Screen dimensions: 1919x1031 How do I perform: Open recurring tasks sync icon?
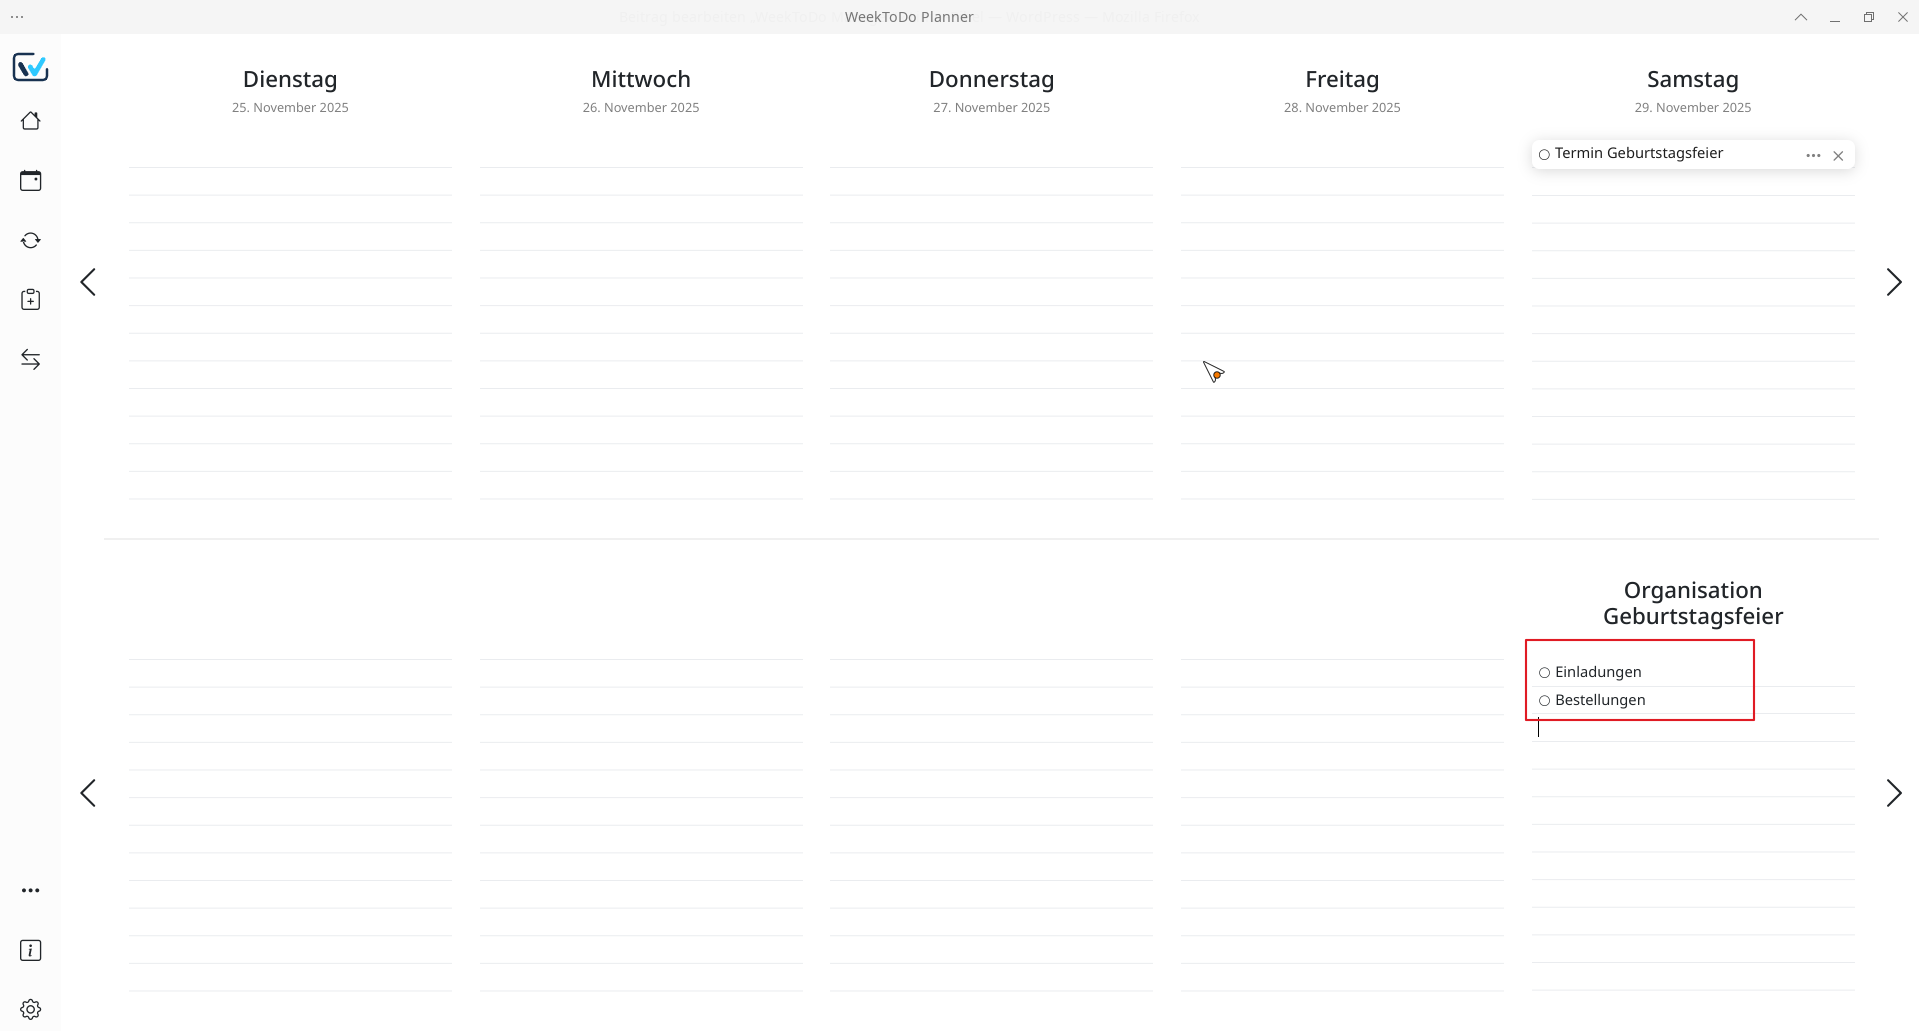point(31,241)
